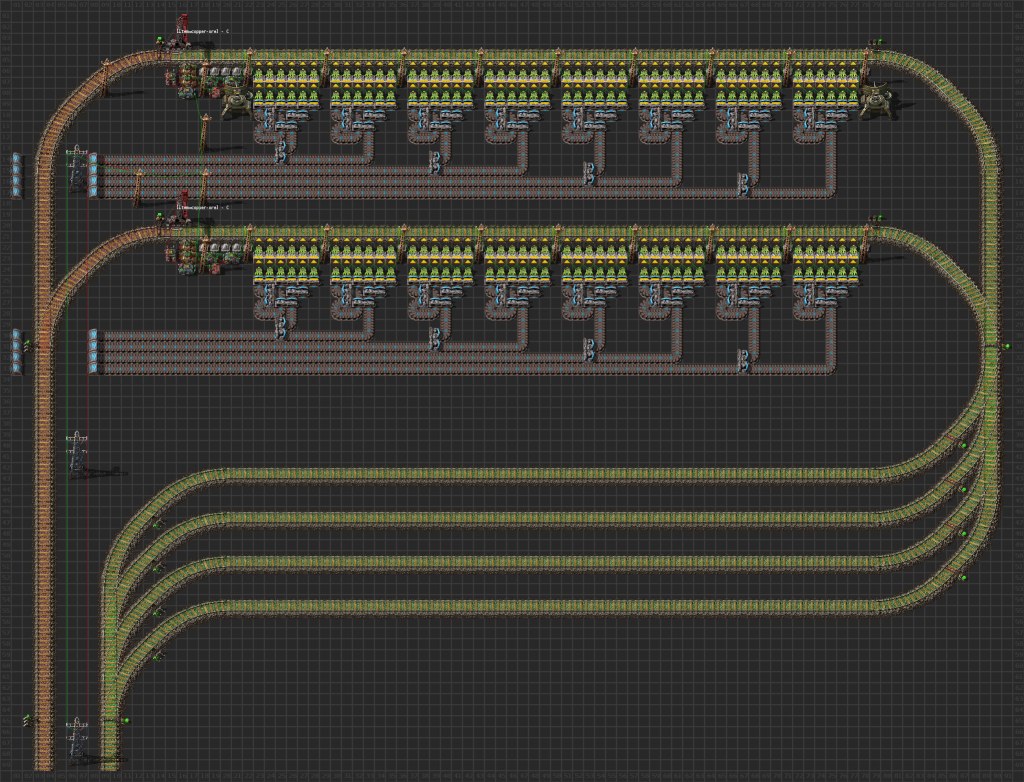Click the signal at the second stacker lane's right end
The image size is (1024, 782).
click(x=963, y=489)
